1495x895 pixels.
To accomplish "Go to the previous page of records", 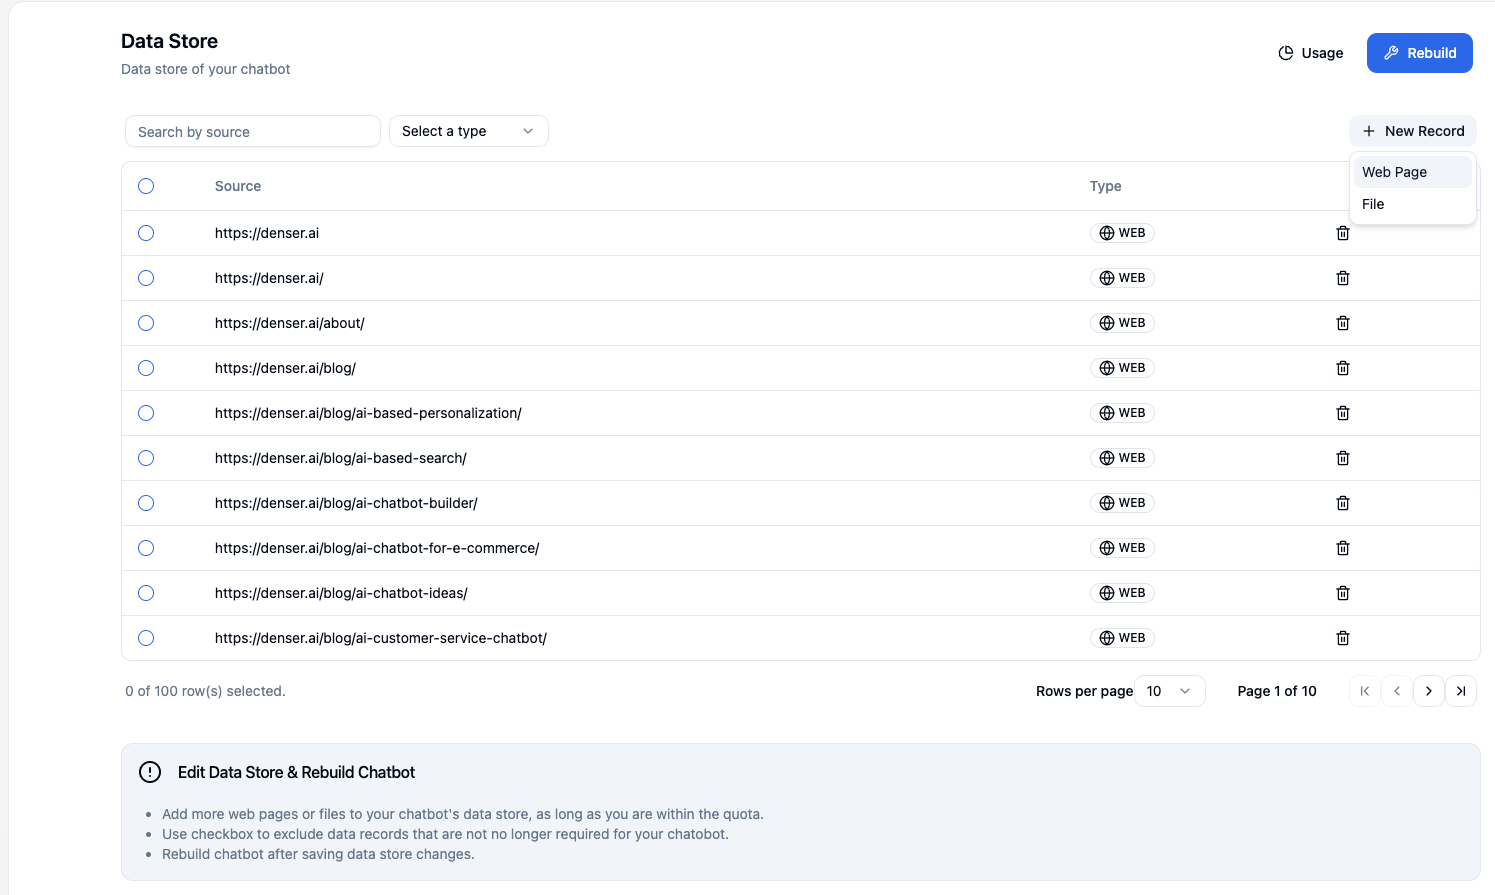I will point(1397,691).
